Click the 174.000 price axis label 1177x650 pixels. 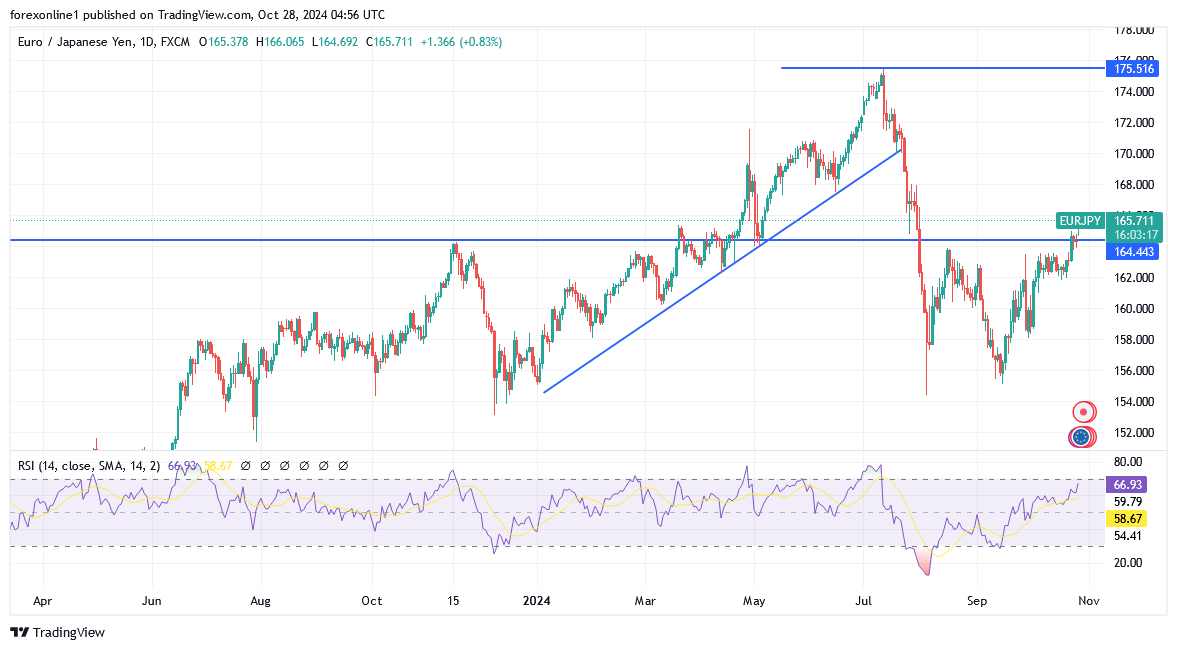click(x=1133, y=92)
